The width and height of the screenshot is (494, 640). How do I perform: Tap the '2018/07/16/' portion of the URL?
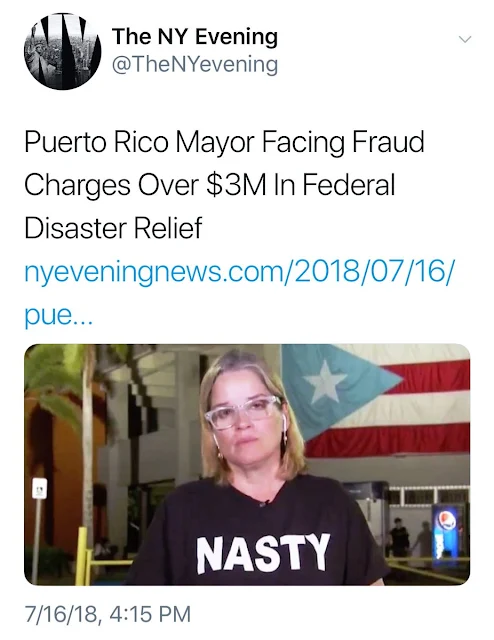click(x=373, y=272)
